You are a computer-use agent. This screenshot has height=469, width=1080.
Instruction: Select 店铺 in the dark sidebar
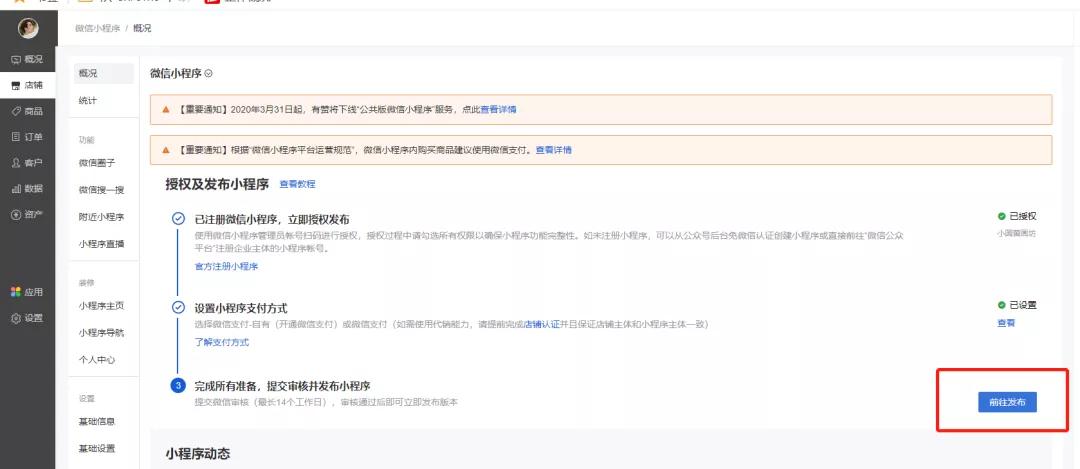[x=28, y=85]
